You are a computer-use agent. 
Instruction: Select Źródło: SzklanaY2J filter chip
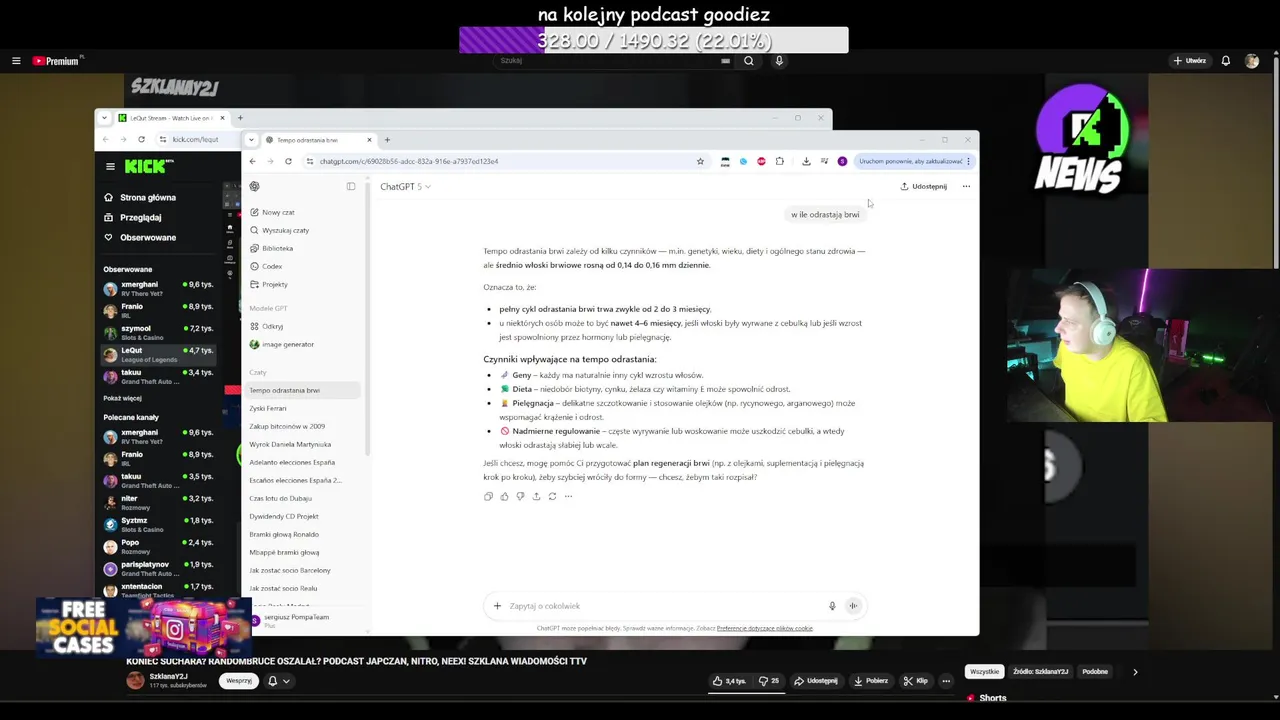(x=1040, y=672)
